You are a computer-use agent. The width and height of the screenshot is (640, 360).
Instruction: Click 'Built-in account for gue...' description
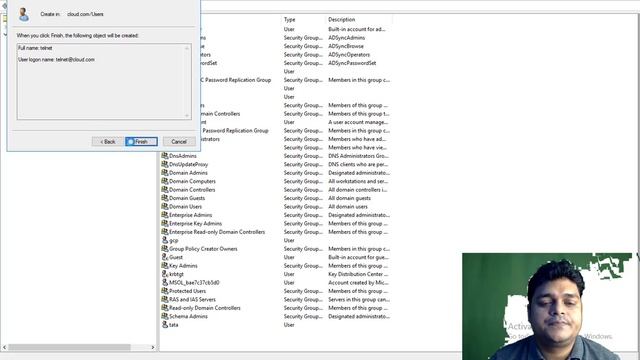pyautogui.click(x=358, y=257)
